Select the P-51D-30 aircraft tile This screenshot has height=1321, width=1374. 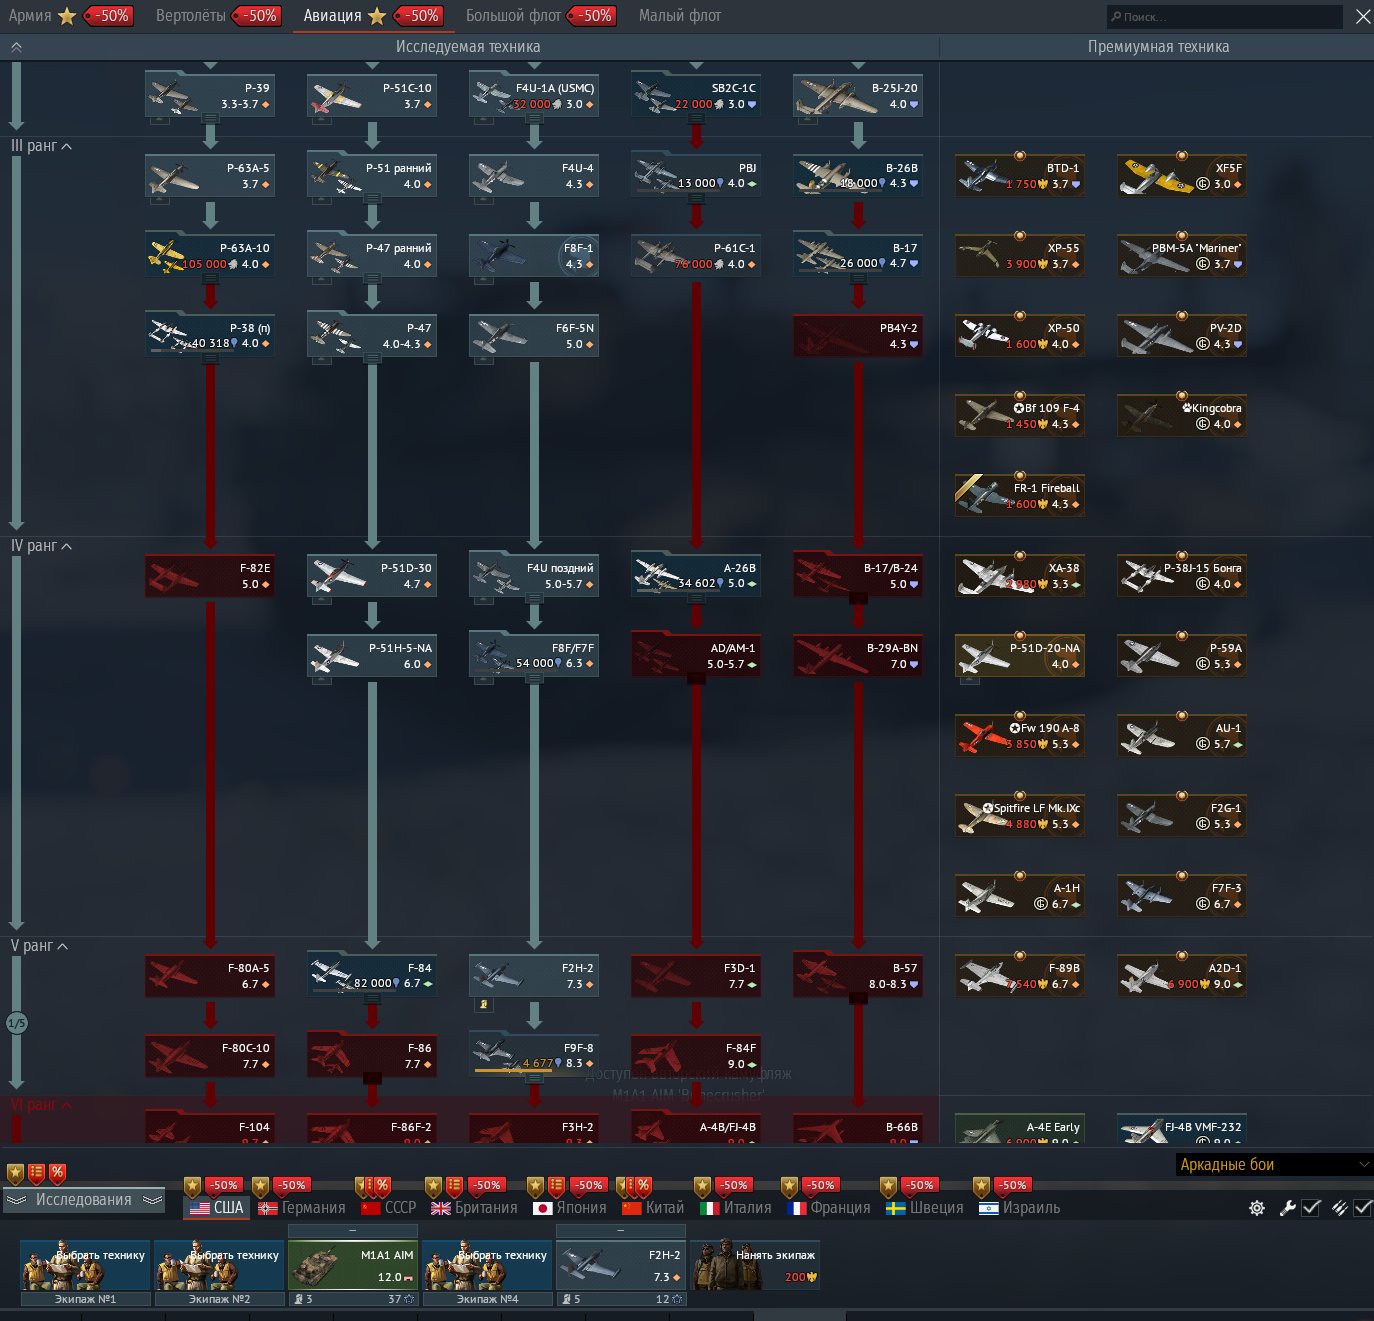point(371,576)
